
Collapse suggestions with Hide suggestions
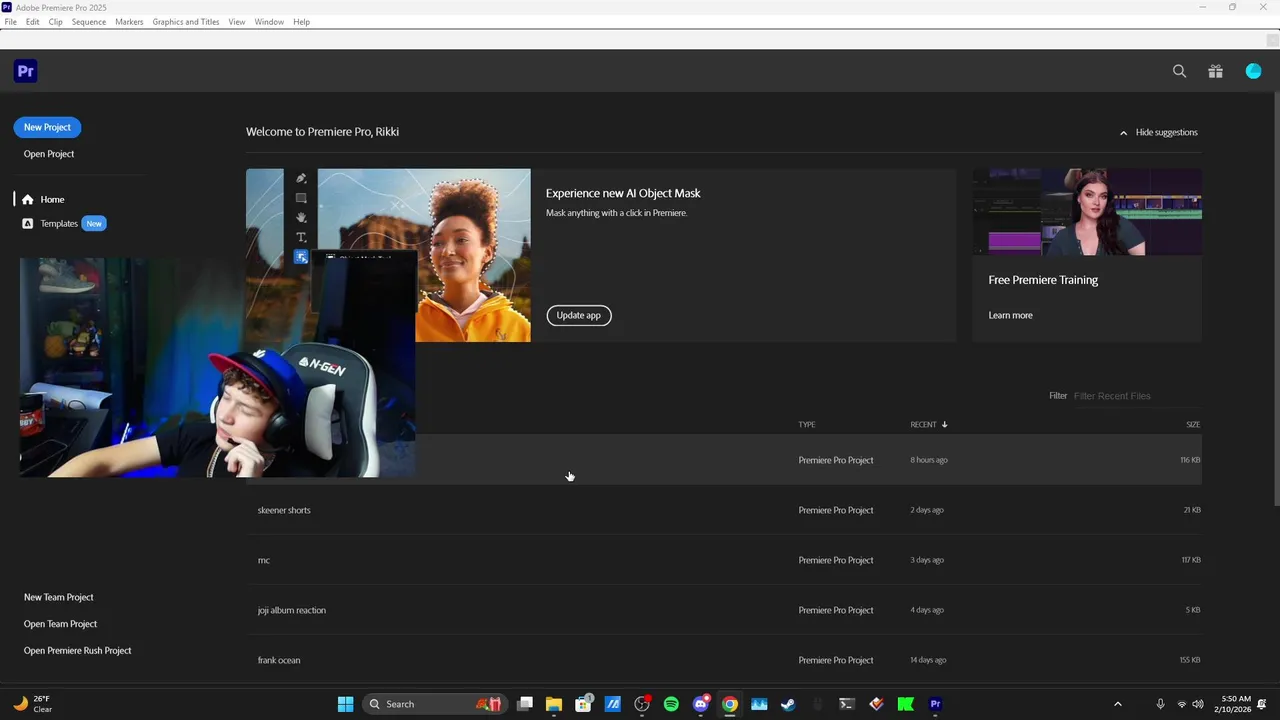pyautogui.click(x=1158, y=132)
